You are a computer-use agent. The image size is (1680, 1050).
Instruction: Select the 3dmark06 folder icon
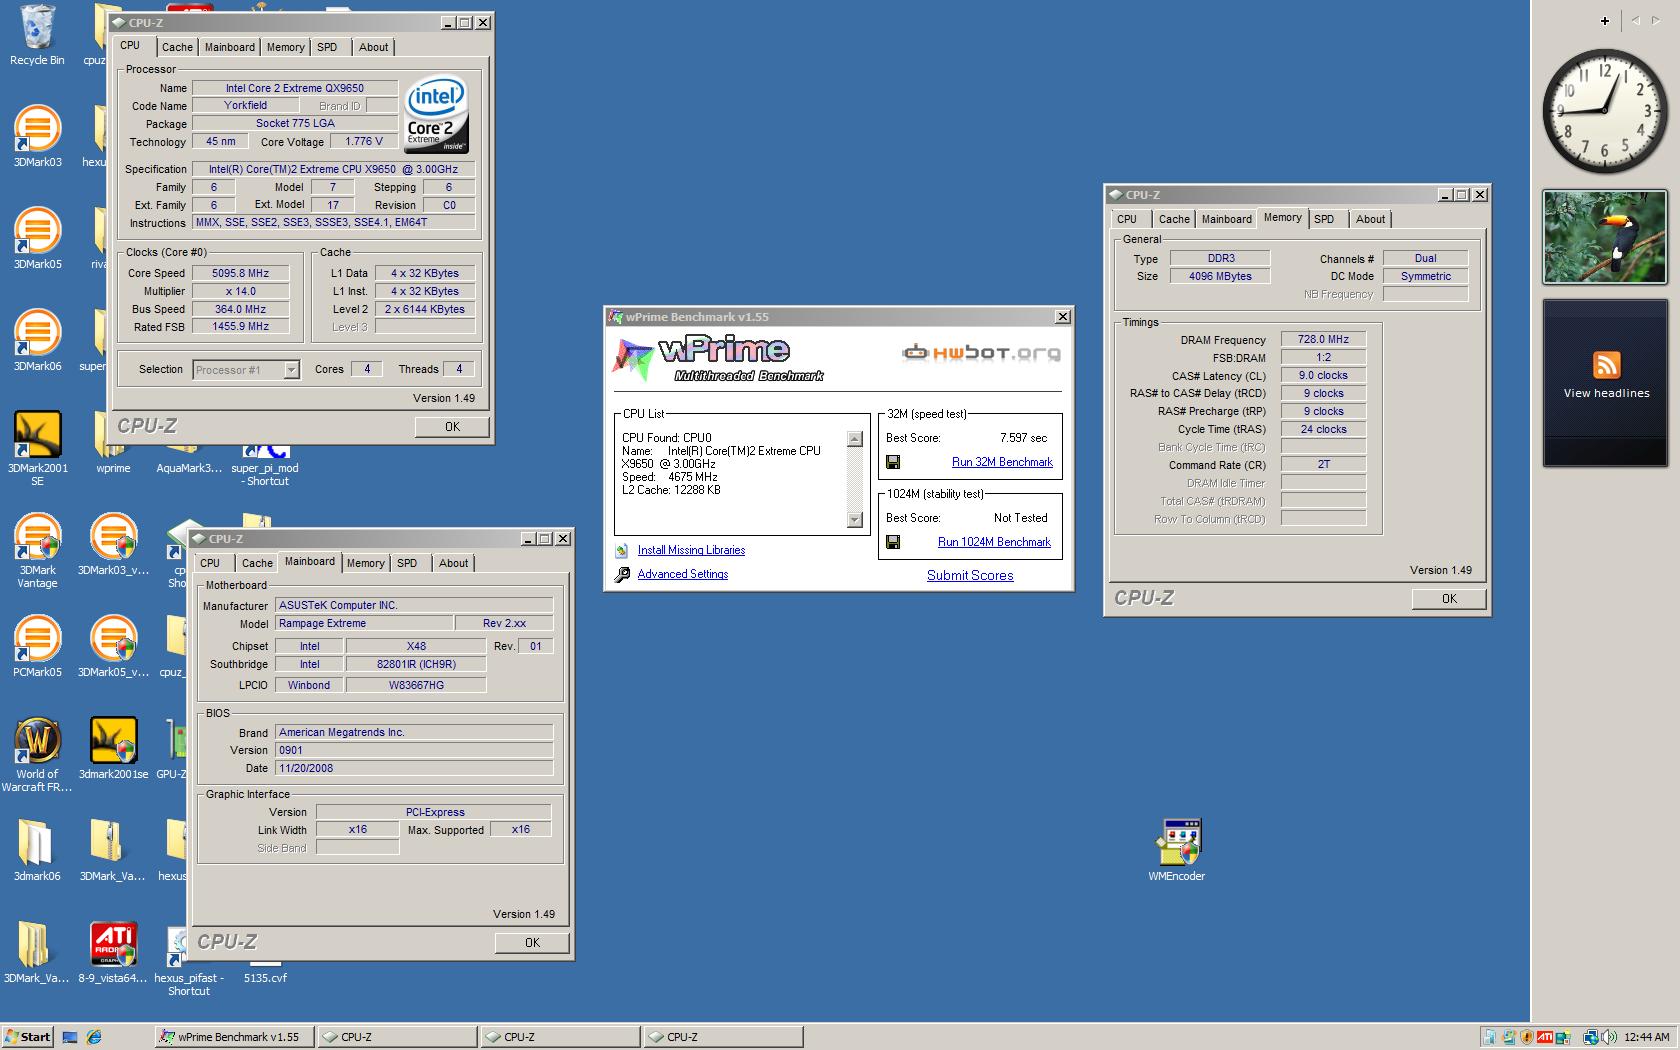pos(37,851)
